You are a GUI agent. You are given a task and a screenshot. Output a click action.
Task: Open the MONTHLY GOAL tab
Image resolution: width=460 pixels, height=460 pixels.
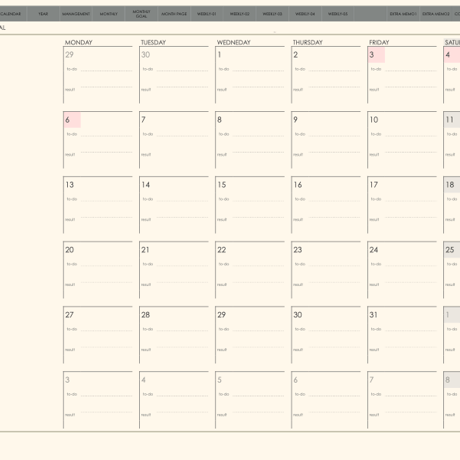141,14
